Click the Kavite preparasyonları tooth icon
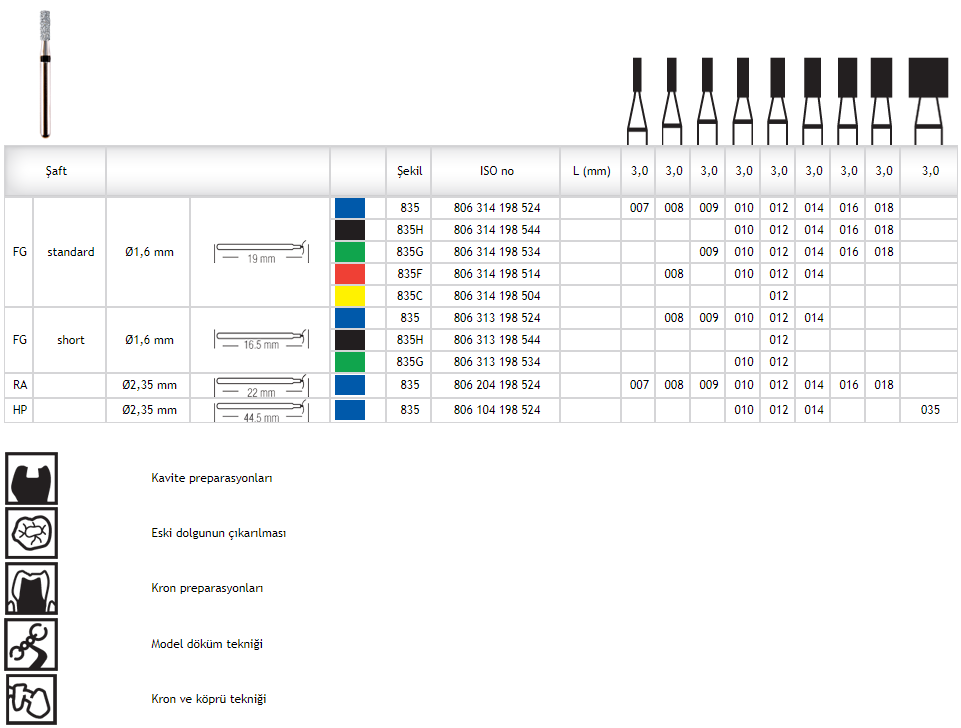Viewport: 961px width, 728px height. coord(31,478)
